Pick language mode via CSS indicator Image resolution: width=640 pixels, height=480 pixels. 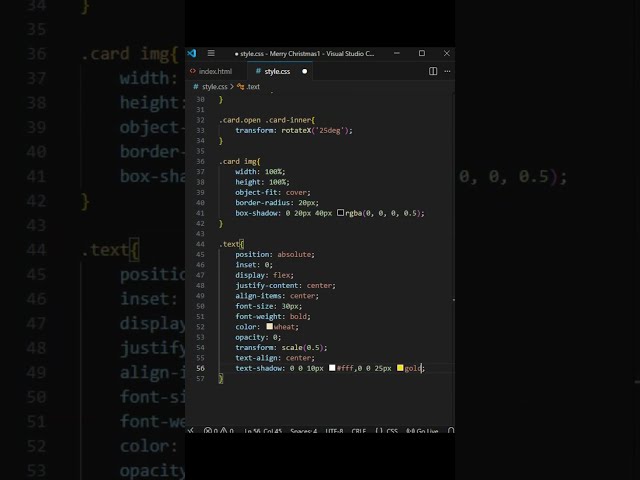(x=386, y=431)
